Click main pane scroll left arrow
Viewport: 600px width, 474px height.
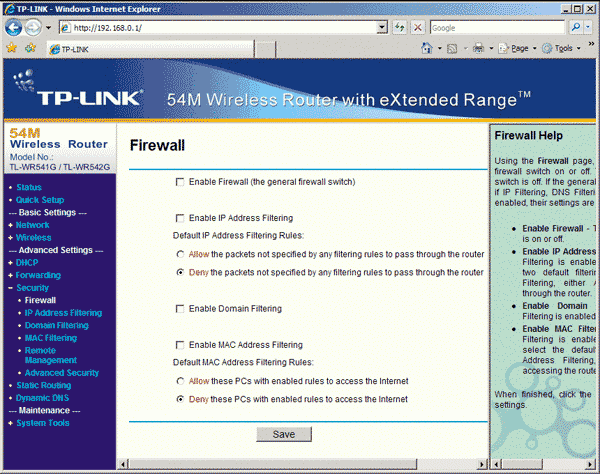(x=123, y=464)
